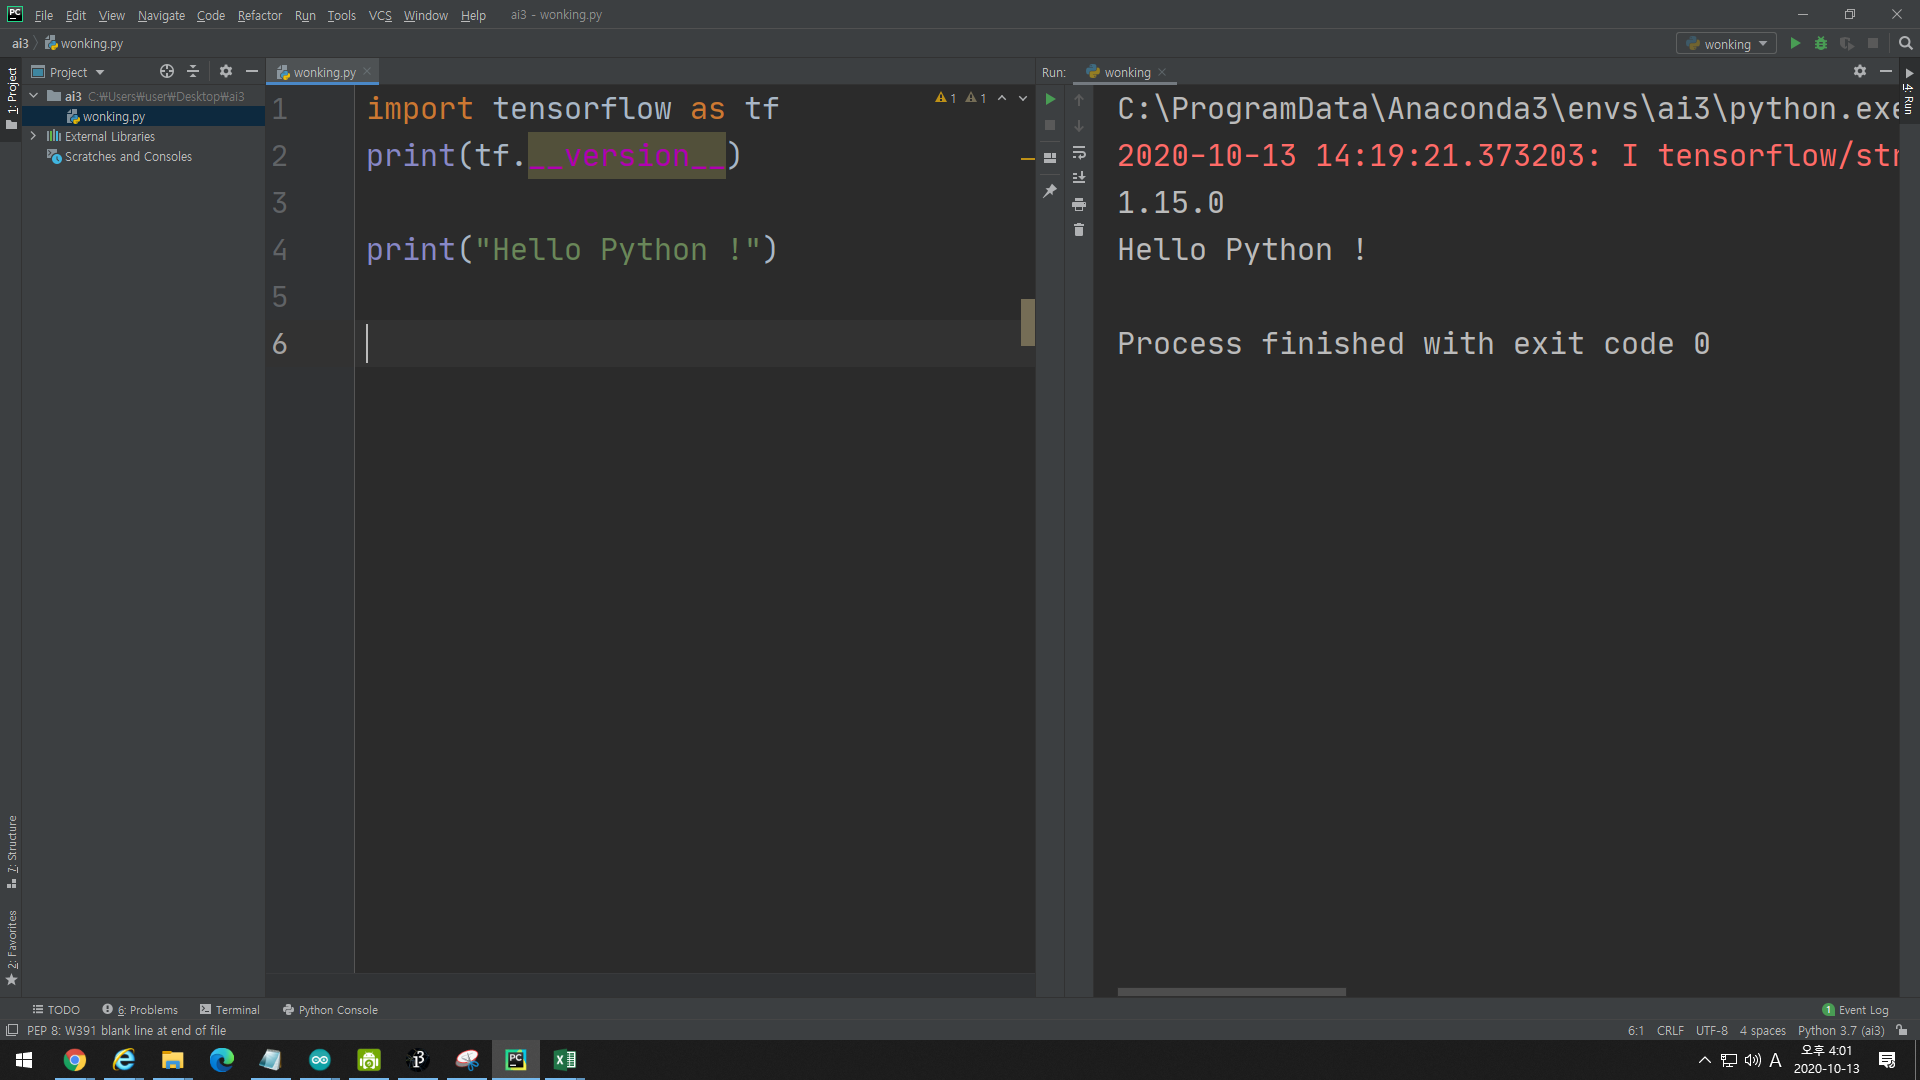The image size is (1920, 1080).
Task: Click the locate file target icon
Action: 166,72
